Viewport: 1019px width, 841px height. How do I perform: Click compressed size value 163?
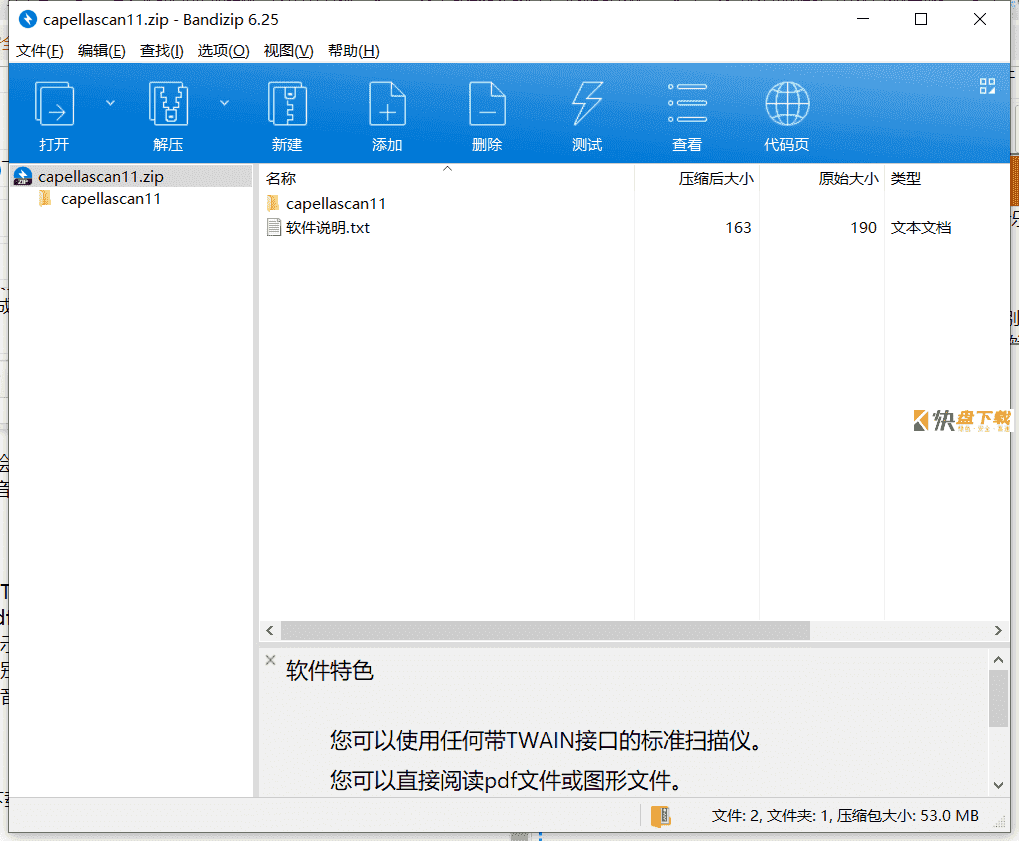pyautogui.click(x=738, y=227)
